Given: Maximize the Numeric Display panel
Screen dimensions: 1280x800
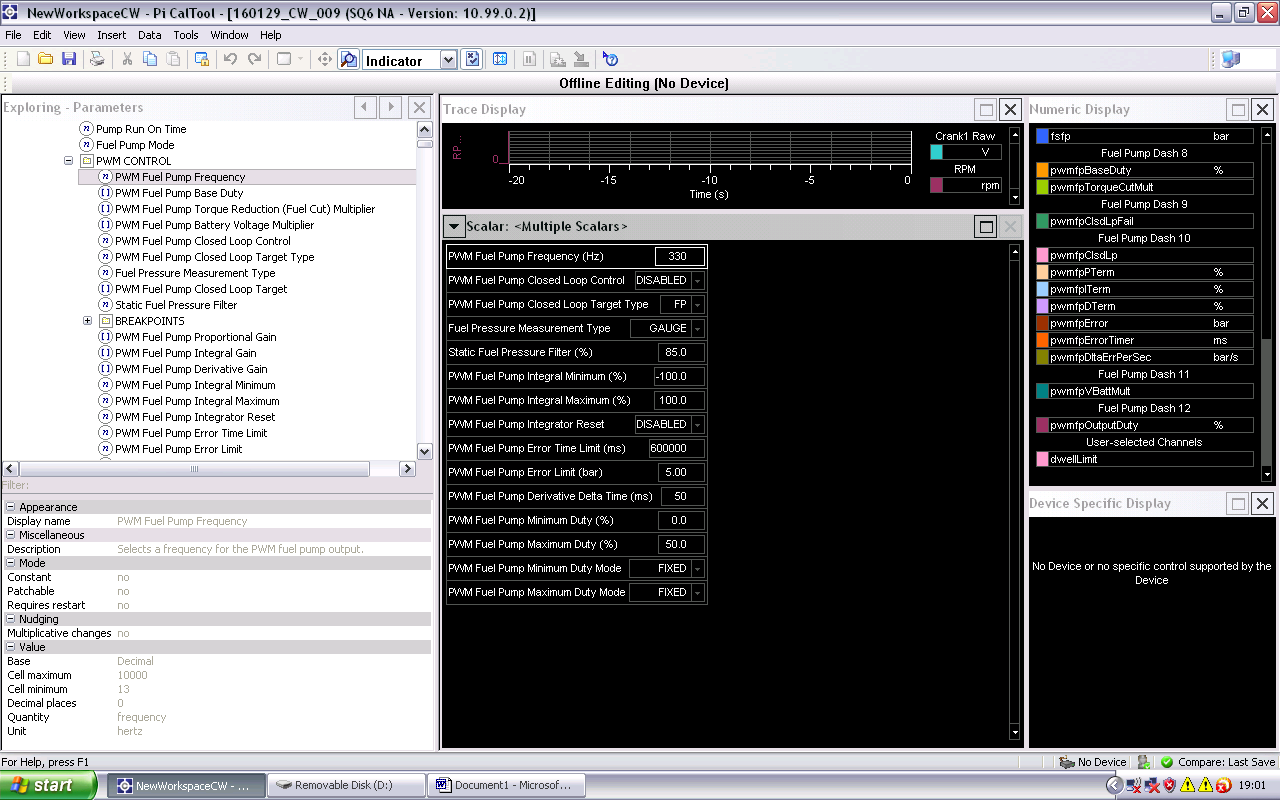Looking at the screenshot, I should tap(1238, 109).
